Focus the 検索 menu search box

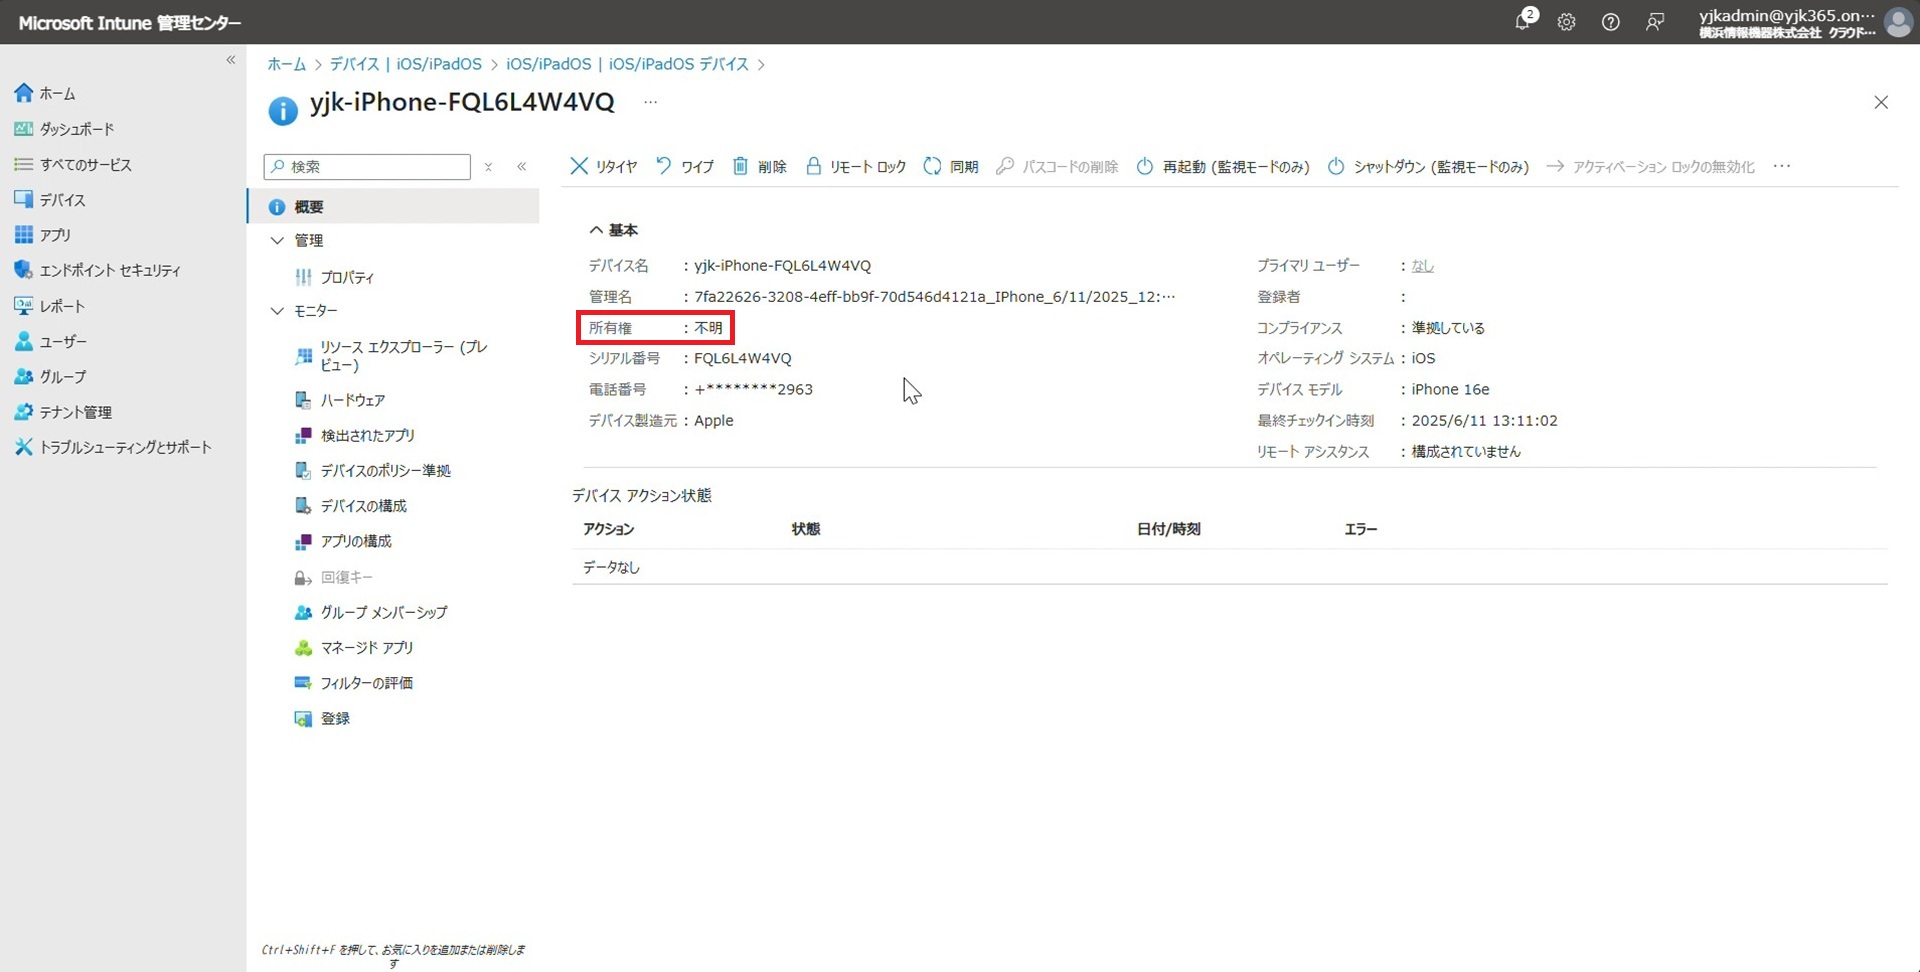coord(367,167)
